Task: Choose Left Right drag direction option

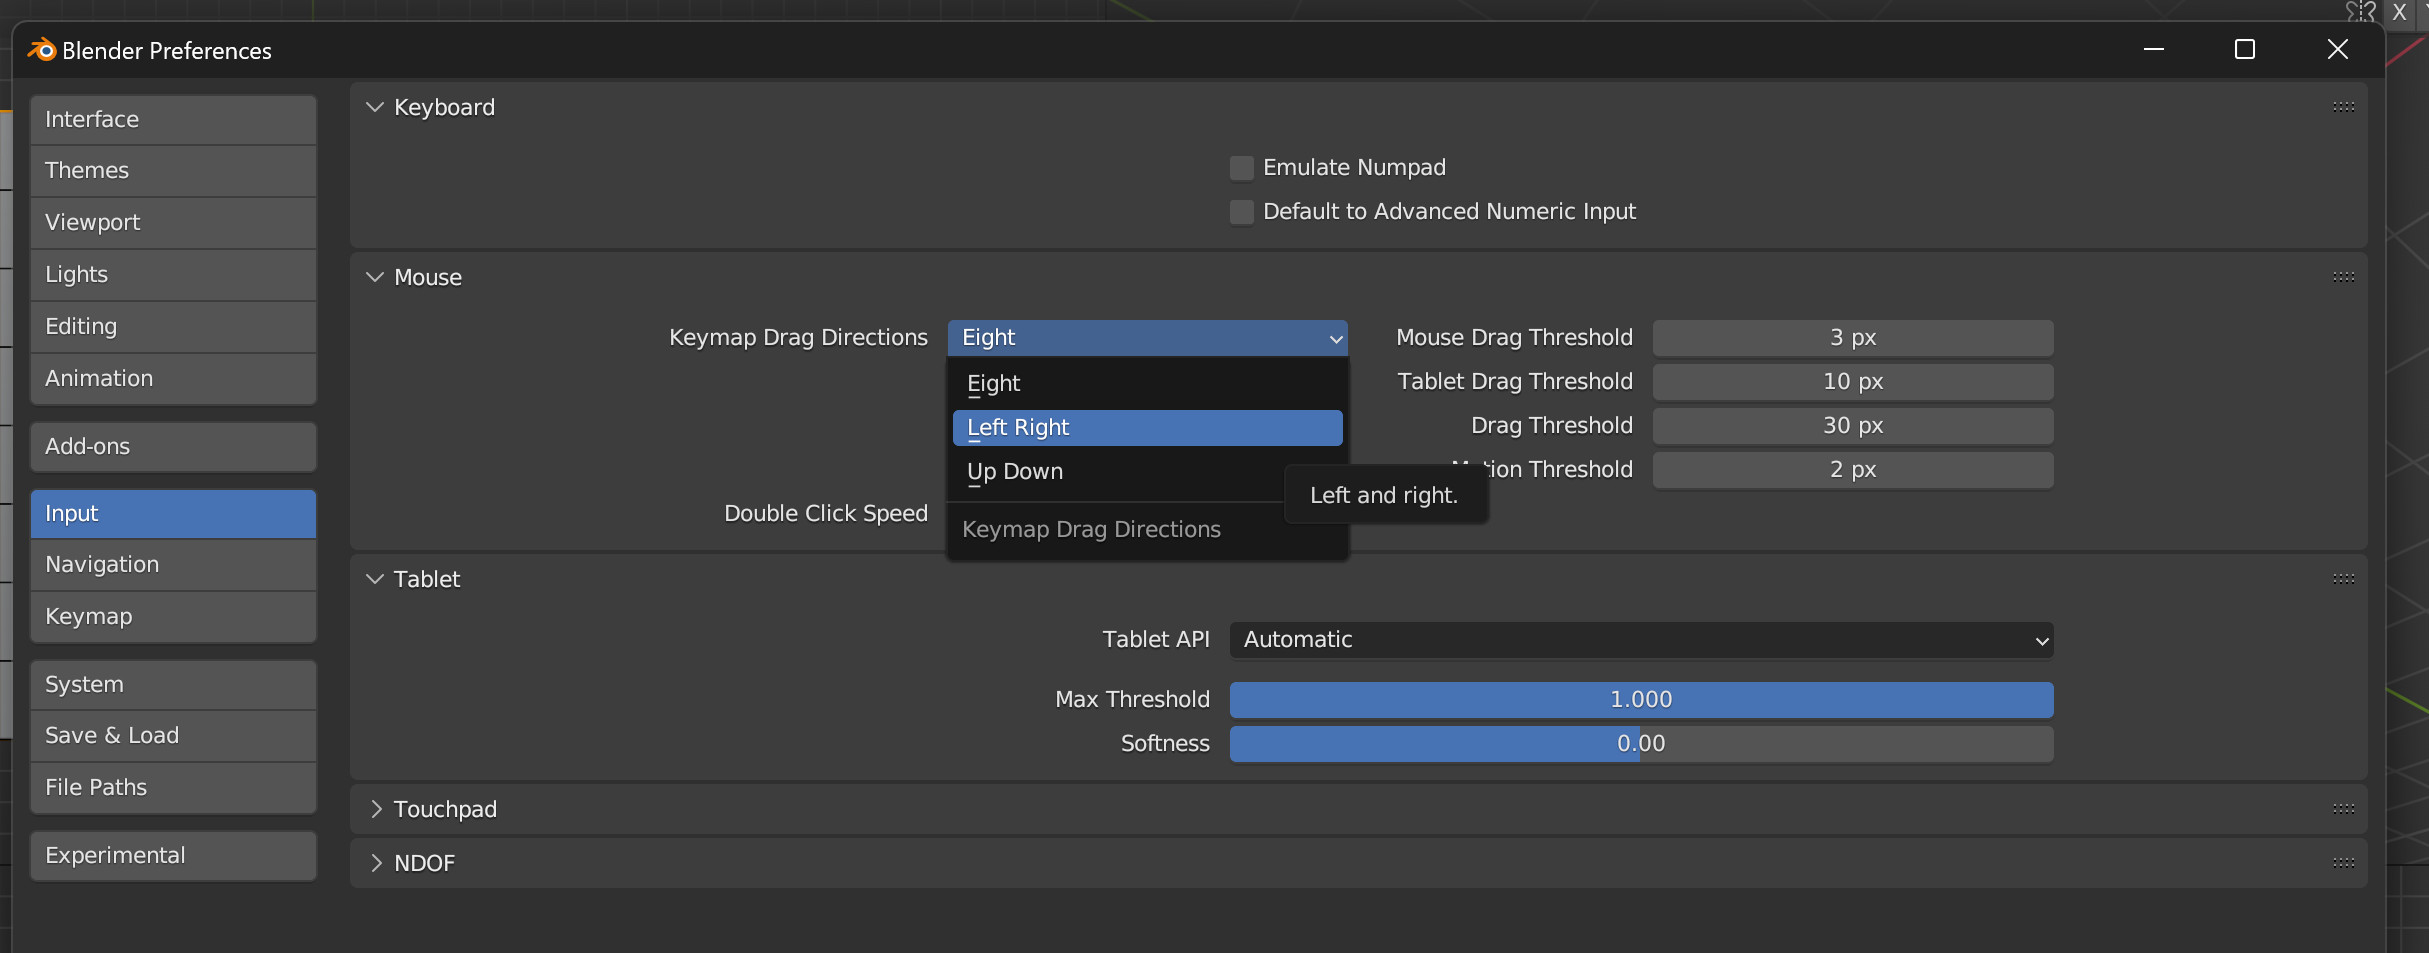Action: [1146, 428]
